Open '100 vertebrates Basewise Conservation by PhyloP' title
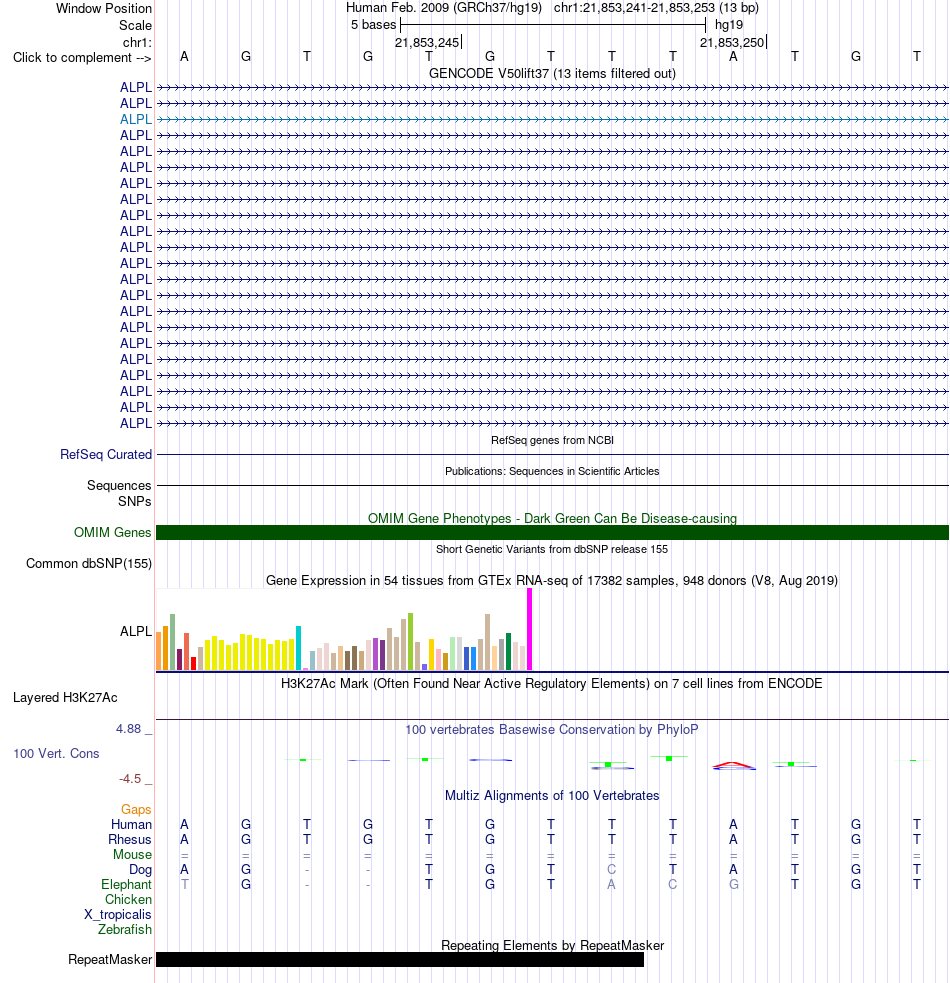 [x=552, y=730]
